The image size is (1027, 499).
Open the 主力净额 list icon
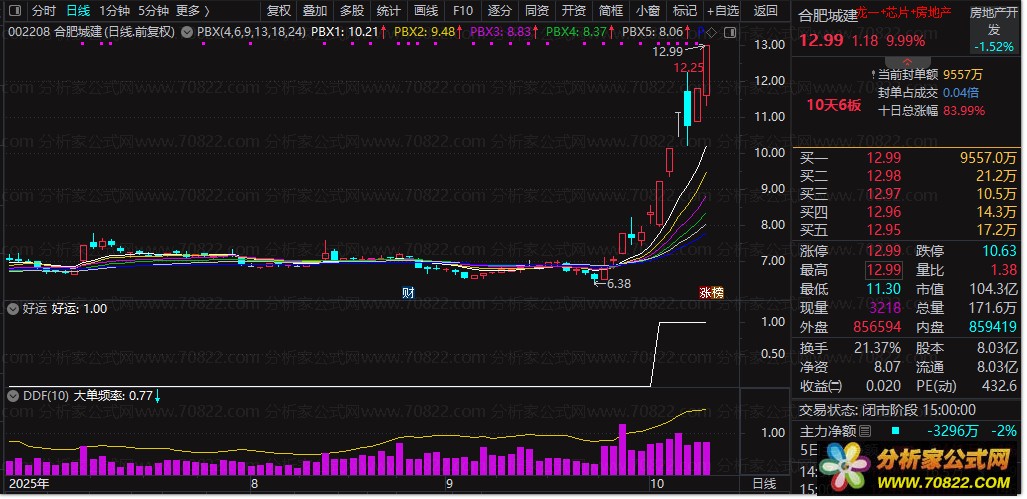[x=865, y=431]
